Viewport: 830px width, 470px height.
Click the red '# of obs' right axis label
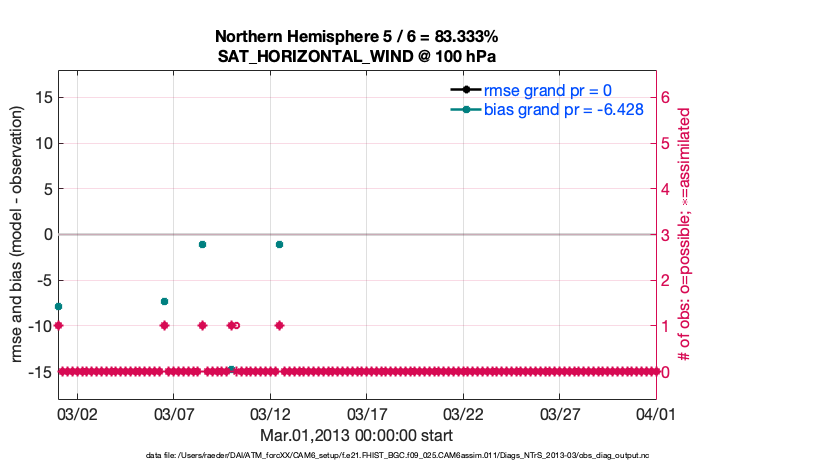click(x=685, y=235)
